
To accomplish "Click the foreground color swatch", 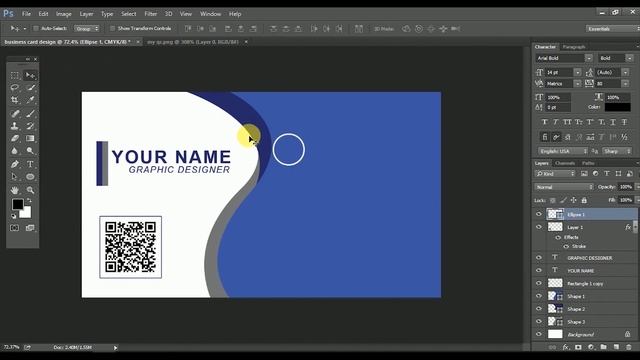I will coord(18,204).
